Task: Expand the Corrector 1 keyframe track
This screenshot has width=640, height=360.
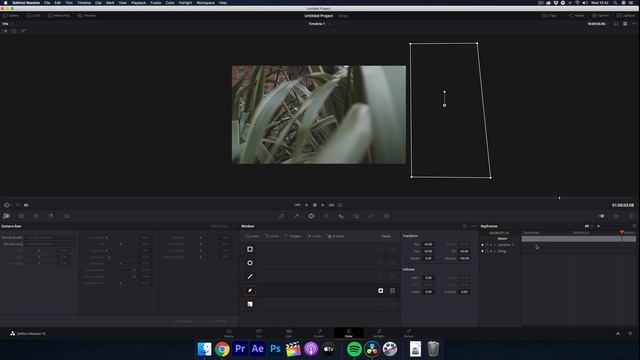Action: [494, 245]
